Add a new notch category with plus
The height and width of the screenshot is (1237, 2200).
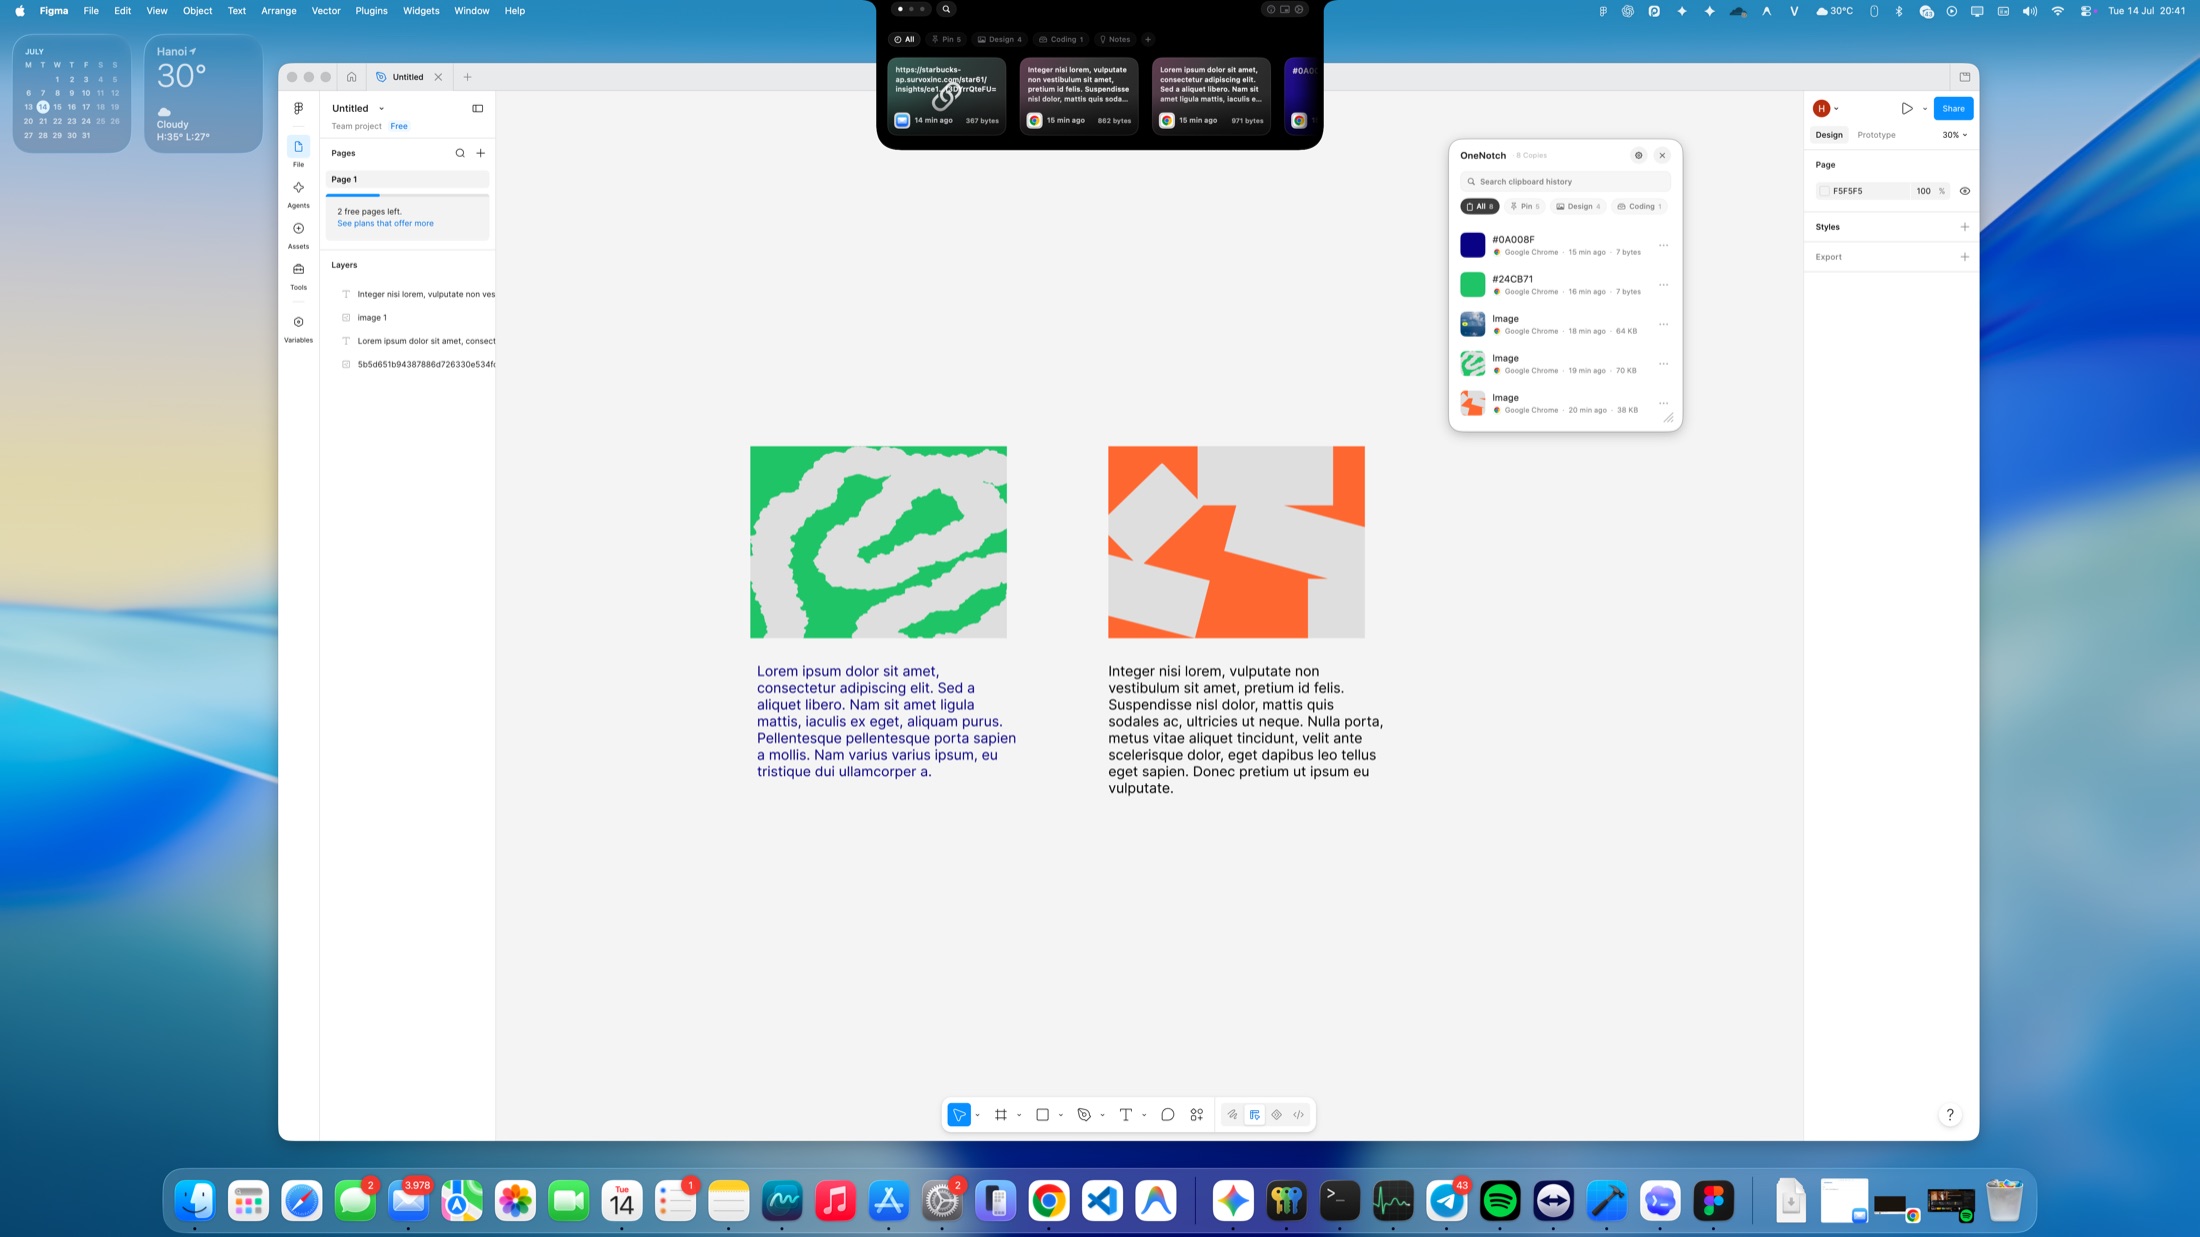tap(1148, 39)
